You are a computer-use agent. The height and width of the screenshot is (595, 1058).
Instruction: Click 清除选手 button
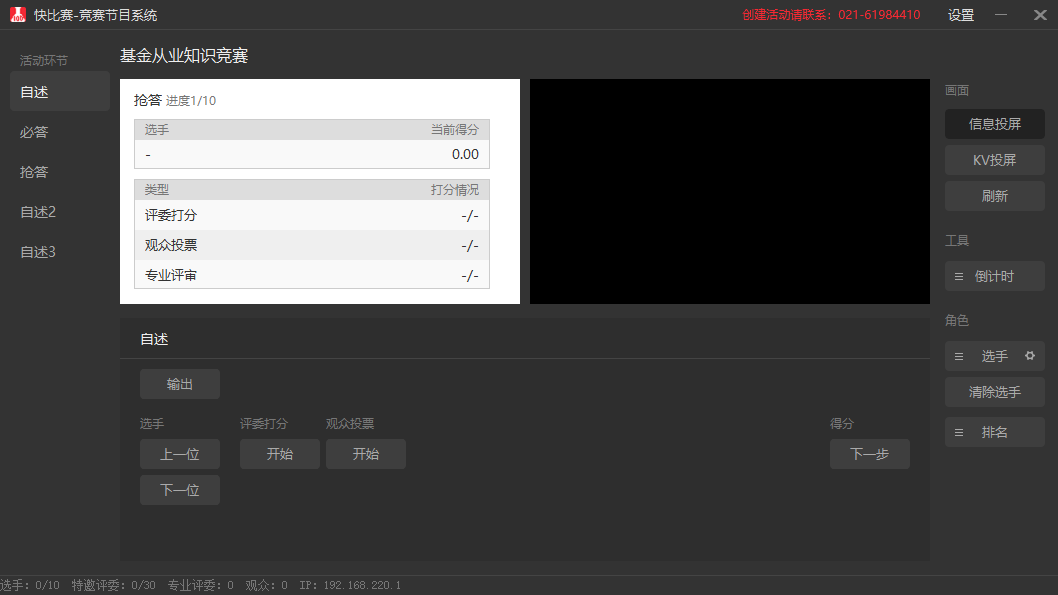tap(995, 392)
